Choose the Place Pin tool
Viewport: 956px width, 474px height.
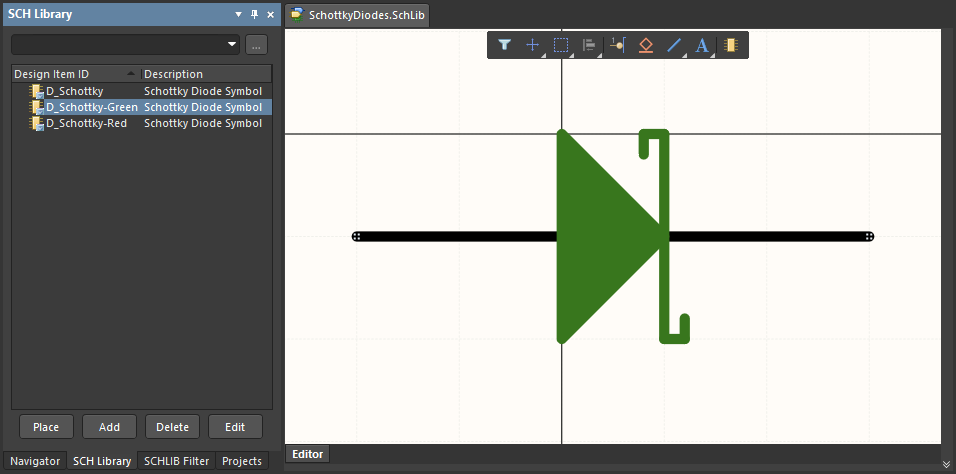(617, 45)
